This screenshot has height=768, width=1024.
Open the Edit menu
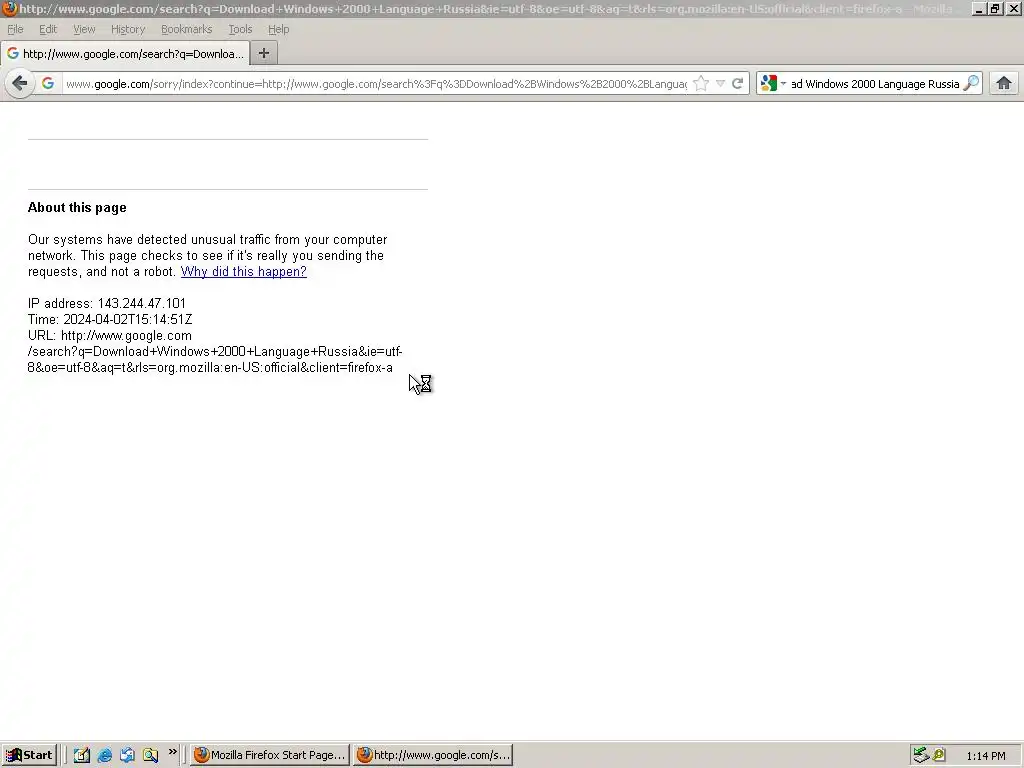coord(48,29)
